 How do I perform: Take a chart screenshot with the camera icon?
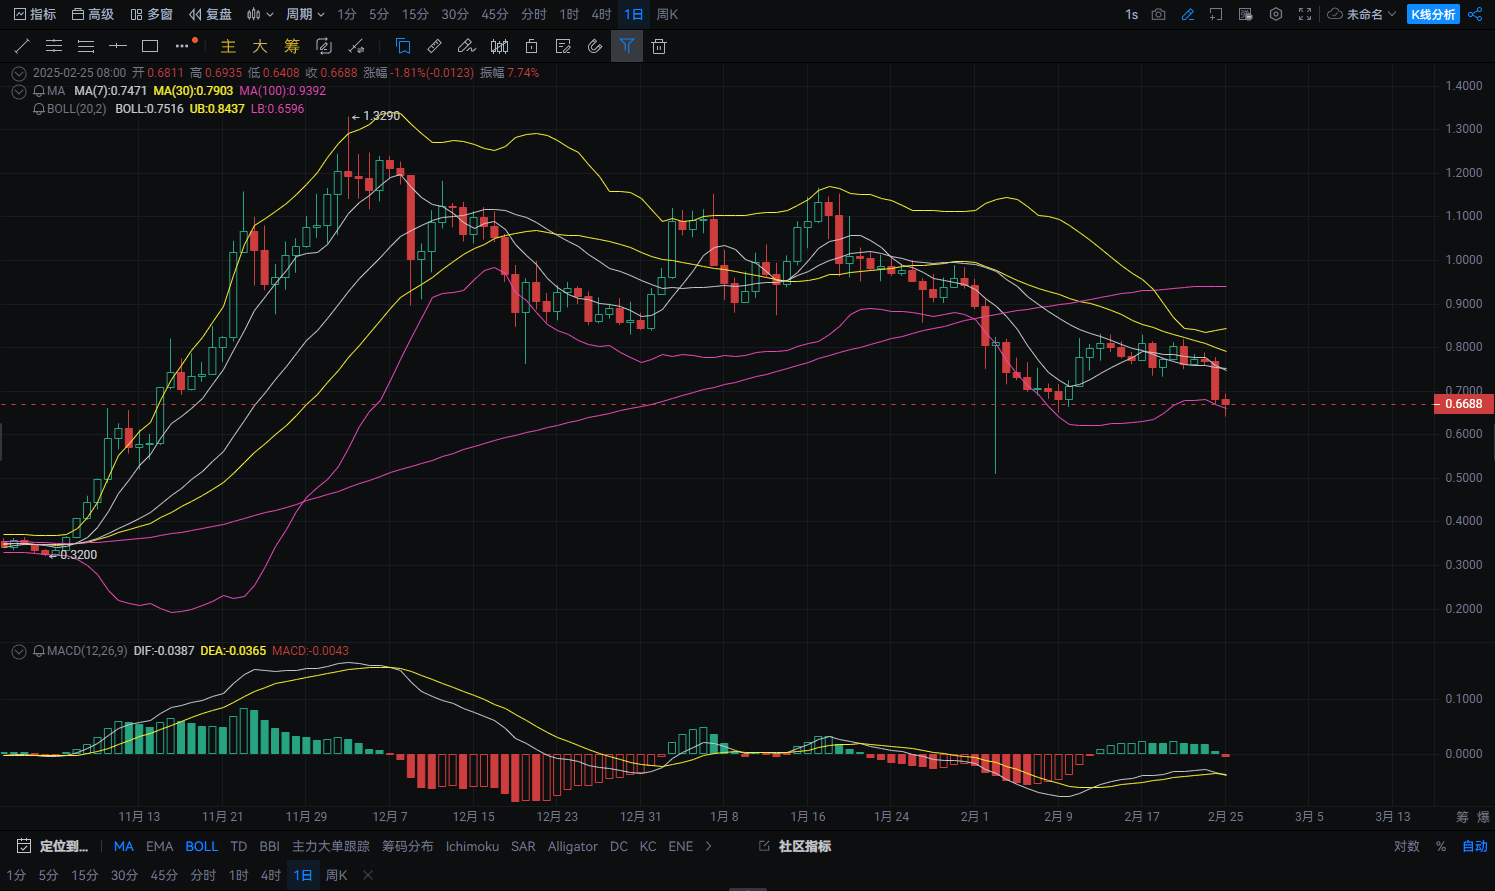point(1158,14)
